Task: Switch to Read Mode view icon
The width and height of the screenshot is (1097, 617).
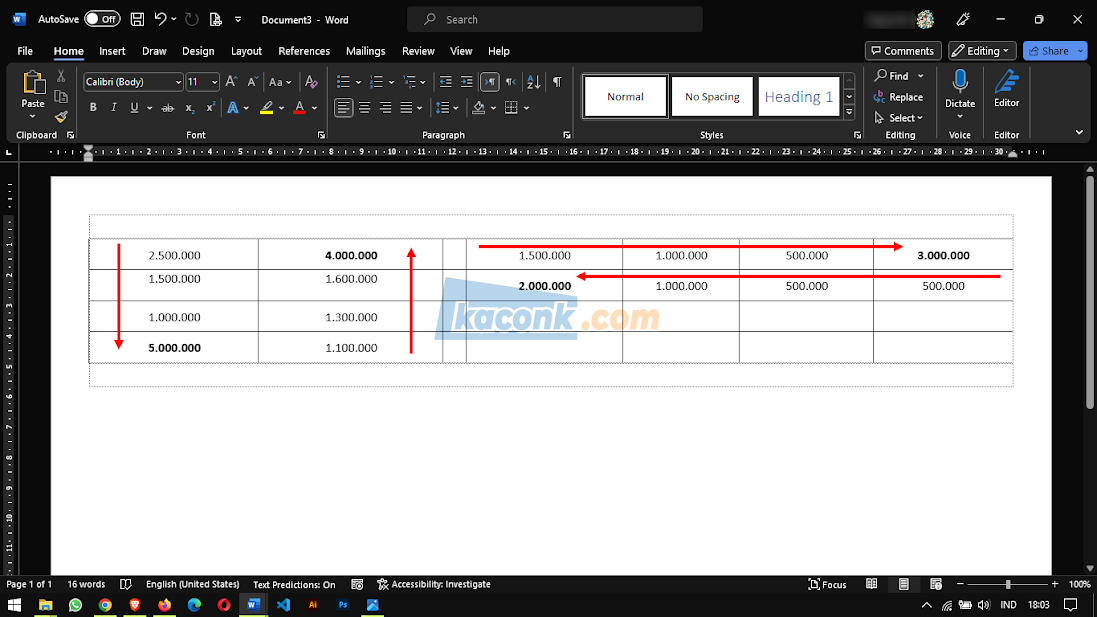Action: [x=872, y=584]
